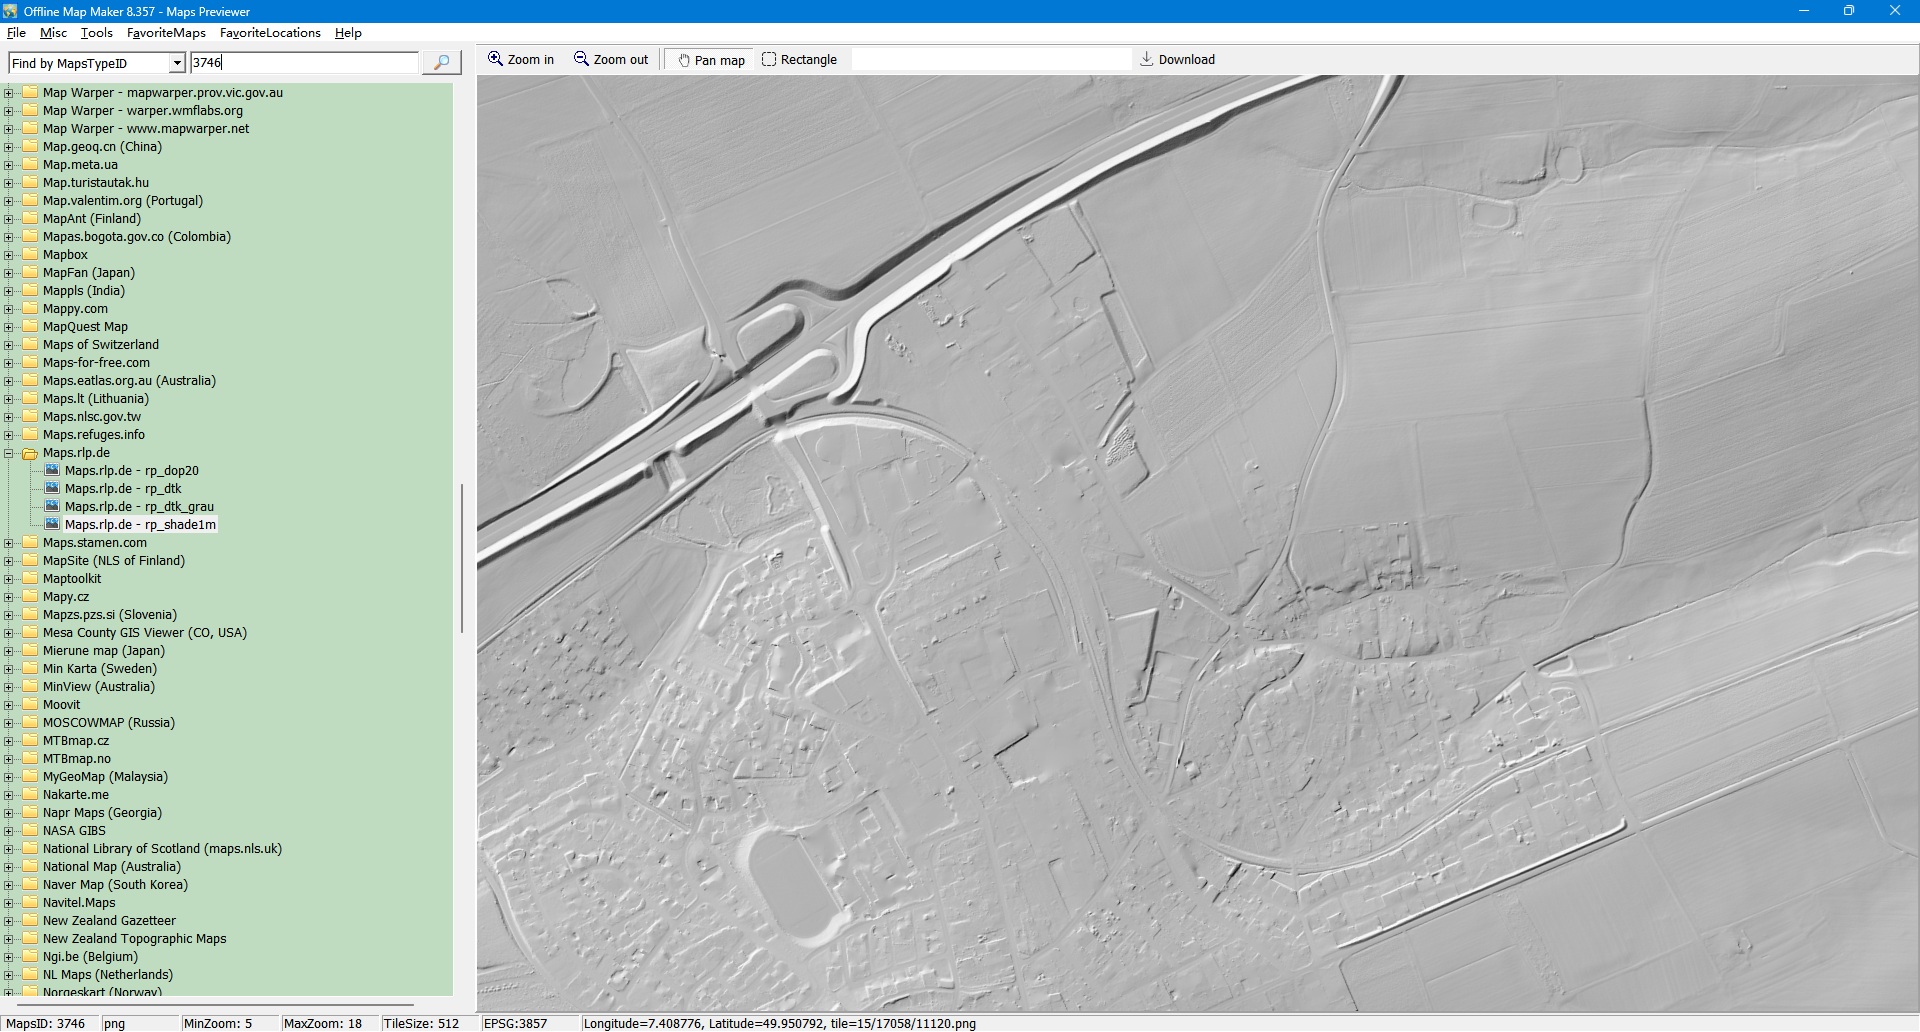Click the magnifier search icon button
1920x1032 pixels.
tap(441, 63)
